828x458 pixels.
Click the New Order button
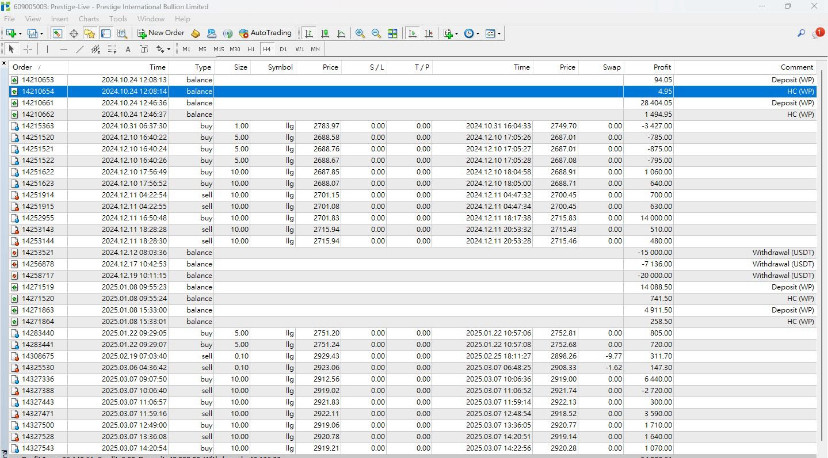(161, 33)
